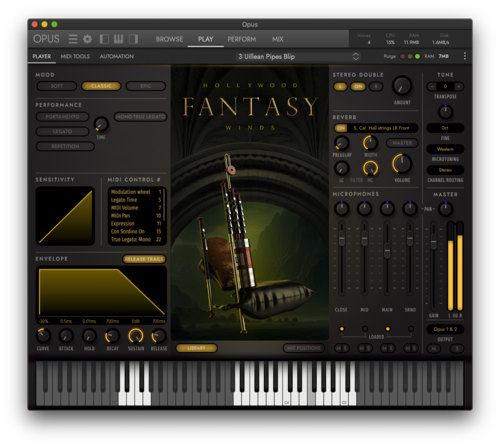Open the three-dot options menu
Screen dimensions: 500x447
tap(465, 56)
